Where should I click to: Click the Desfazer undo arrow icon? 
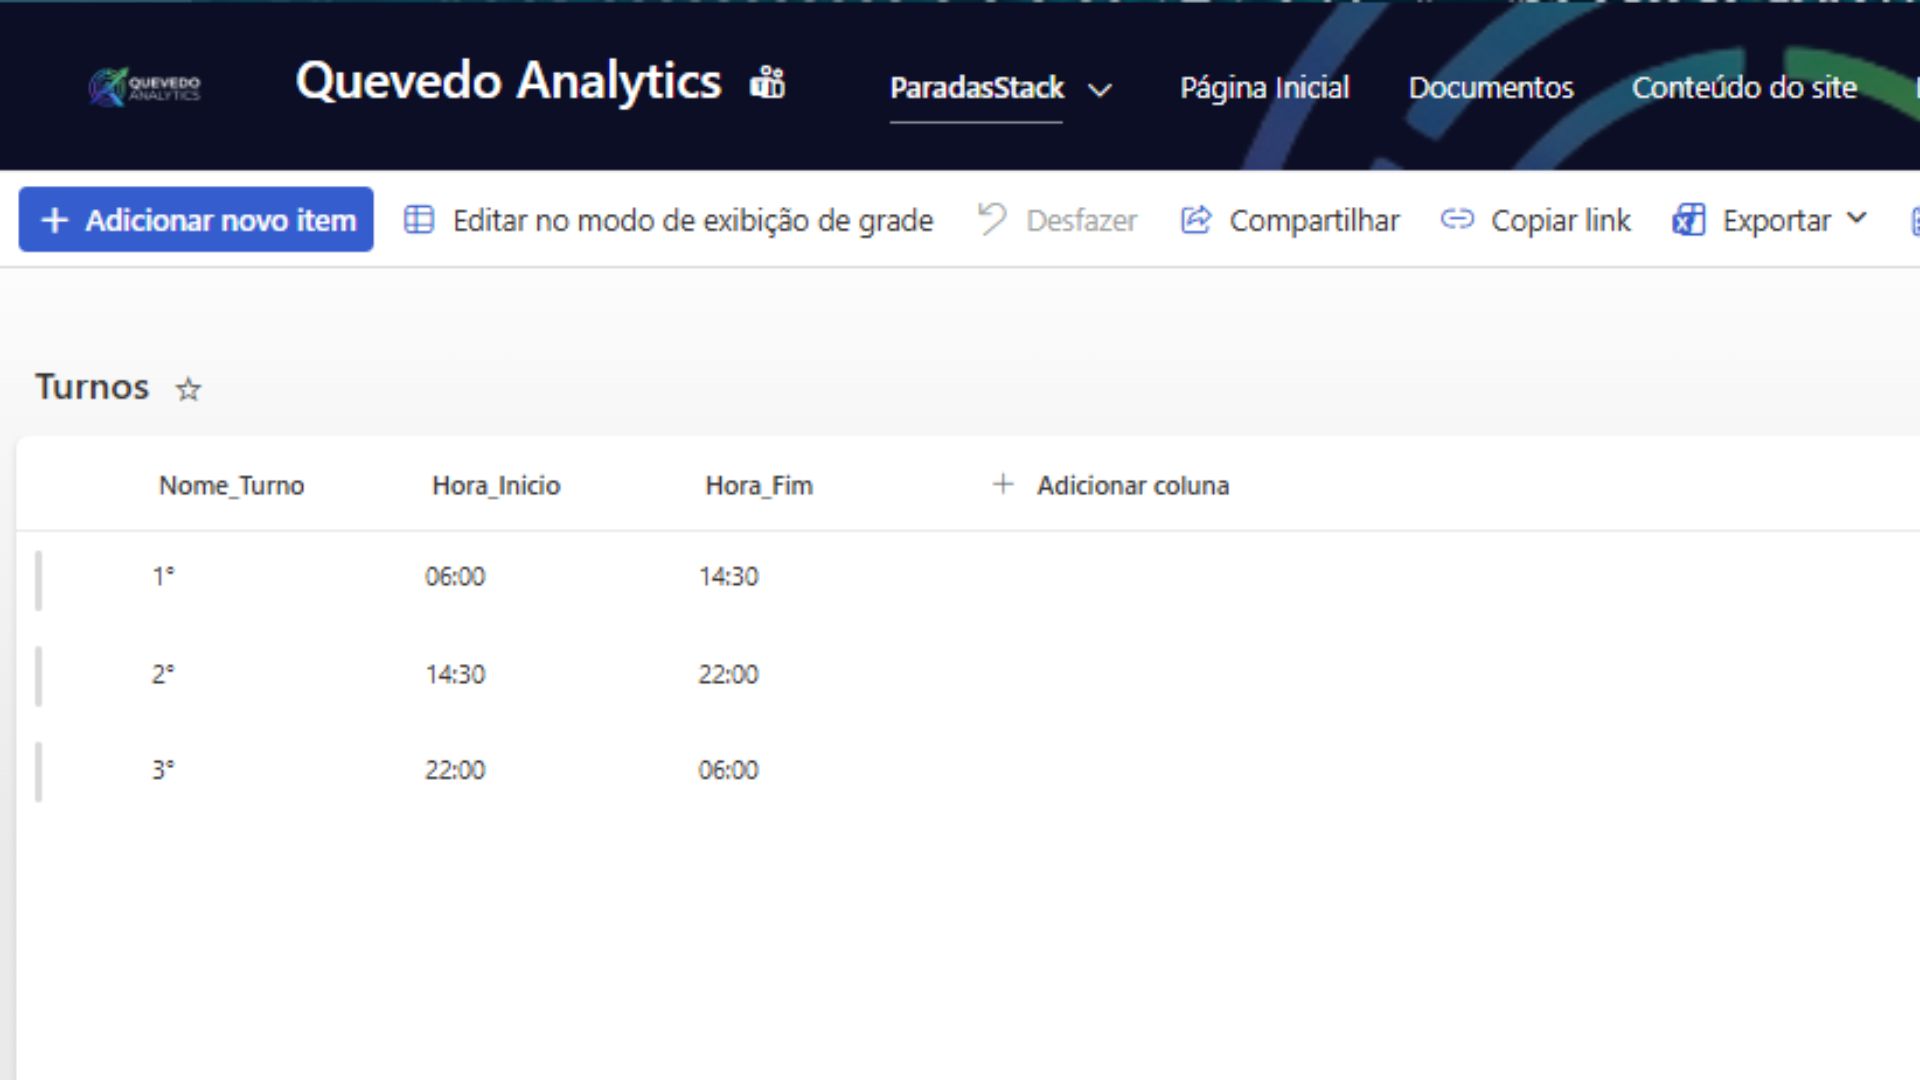991,219
